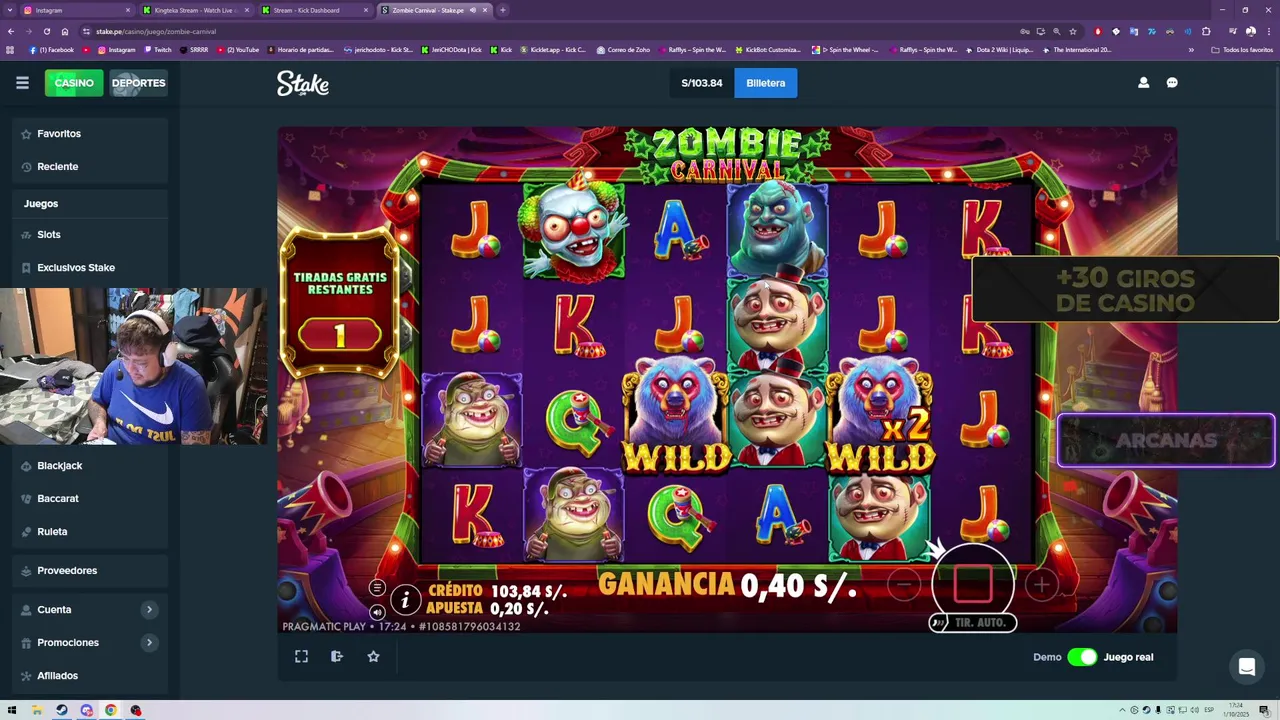Viewport: 1280px width, 720px height.
Task: Toggle the Demo / Juego real switch
Action: pos(1082,657)
